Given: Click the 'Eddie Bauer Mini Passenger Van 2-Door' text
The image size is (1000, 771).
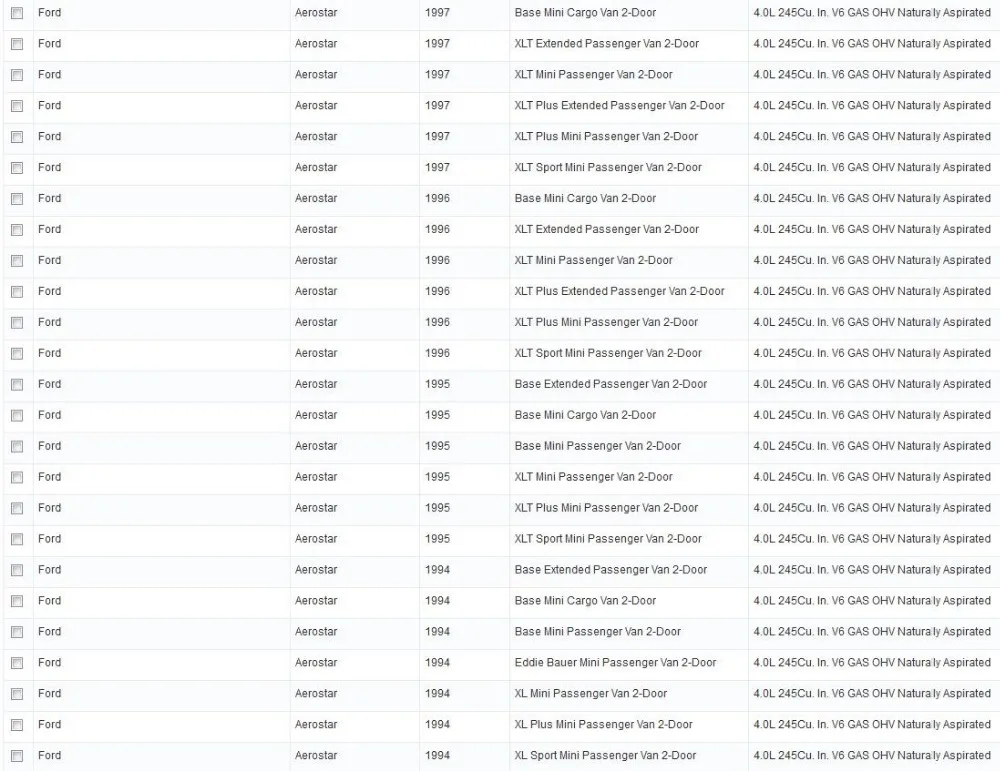Looking at the screenshot, I should coord(615,663).
